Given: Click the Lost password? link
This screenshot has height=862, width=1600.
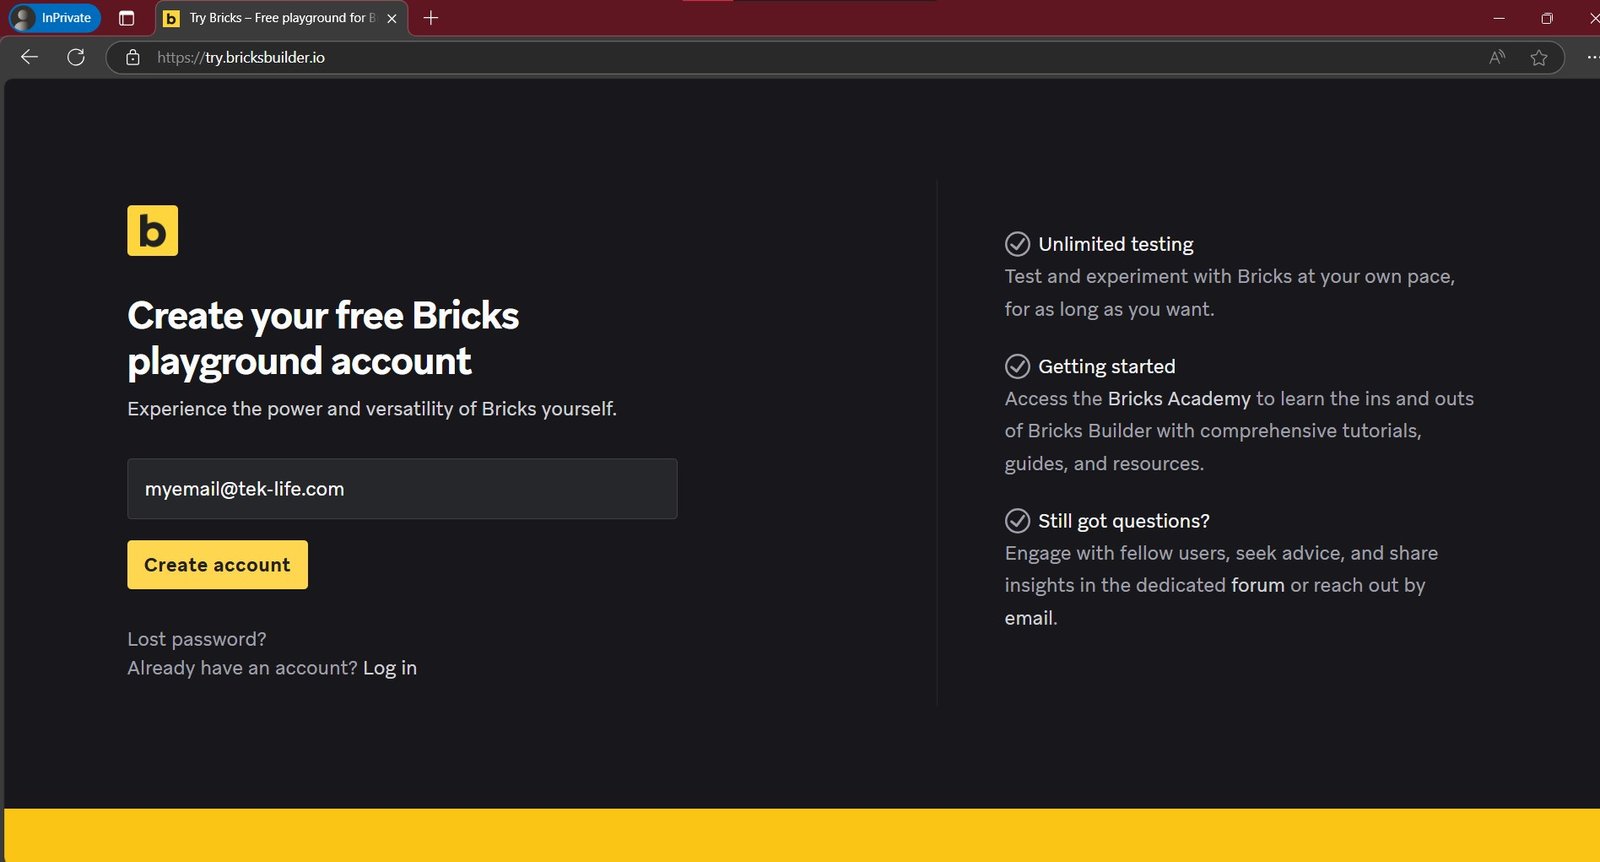Looking at the screenshot, I should point(197,639).
